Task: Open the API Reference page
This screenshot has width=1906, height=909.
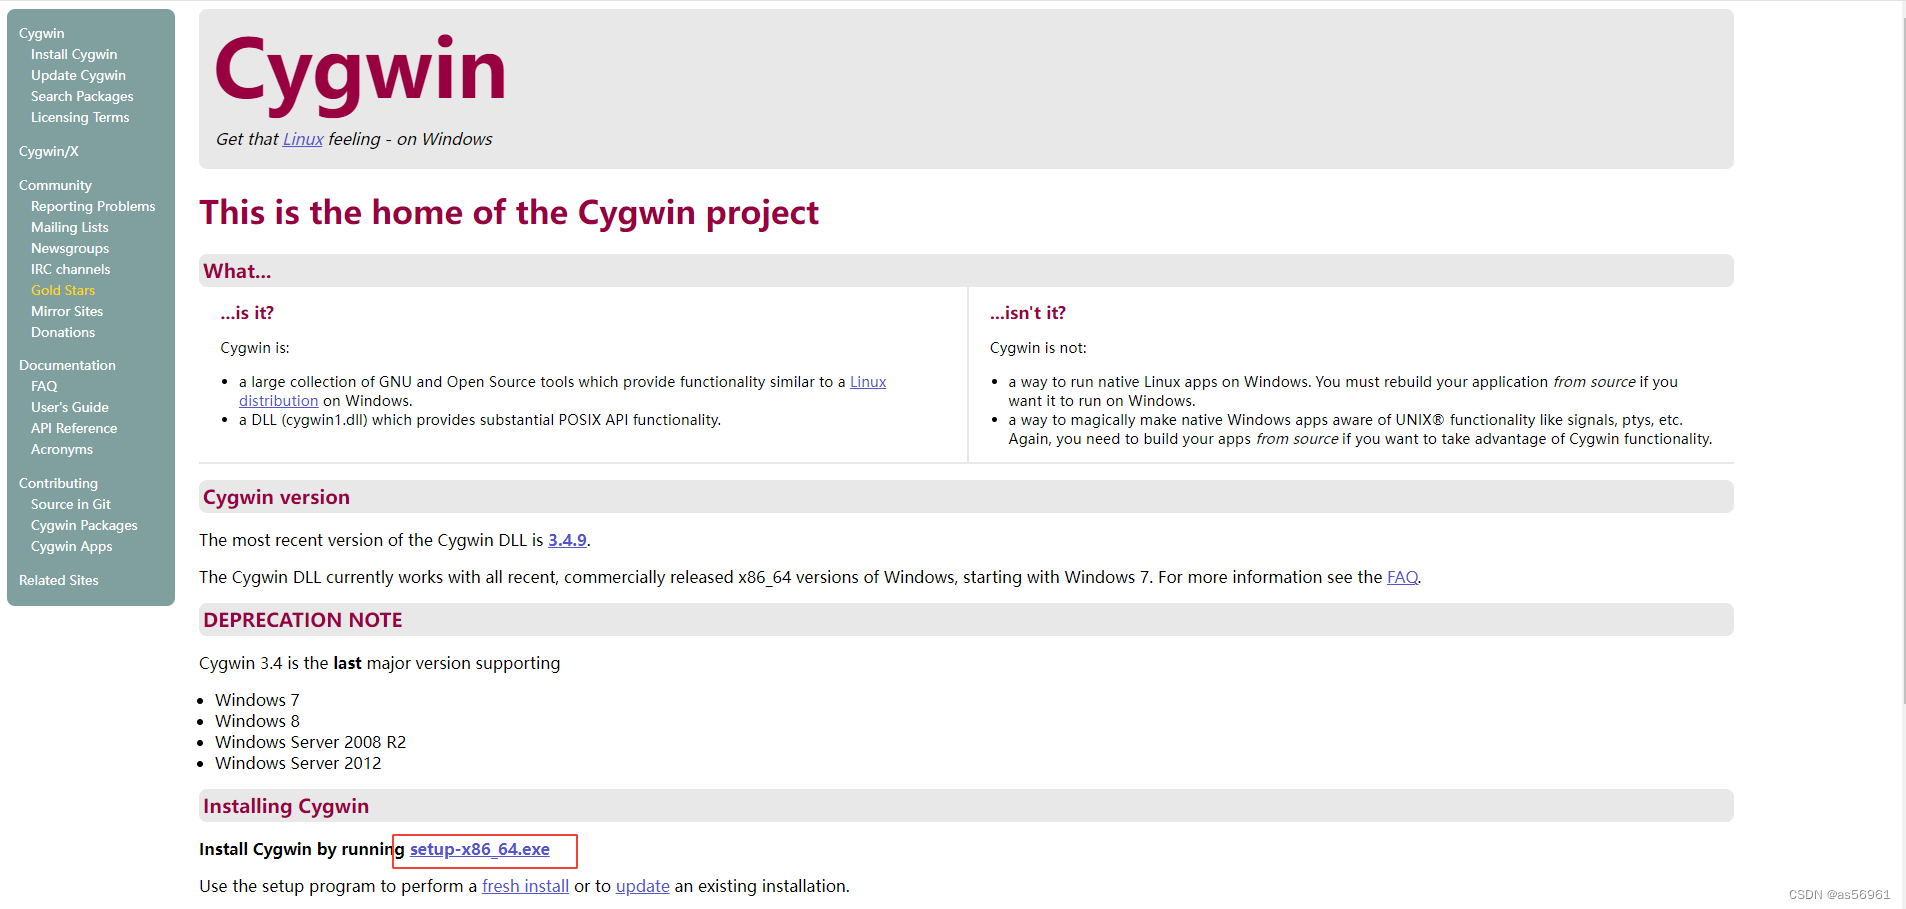Action: [x=73, y=427]
